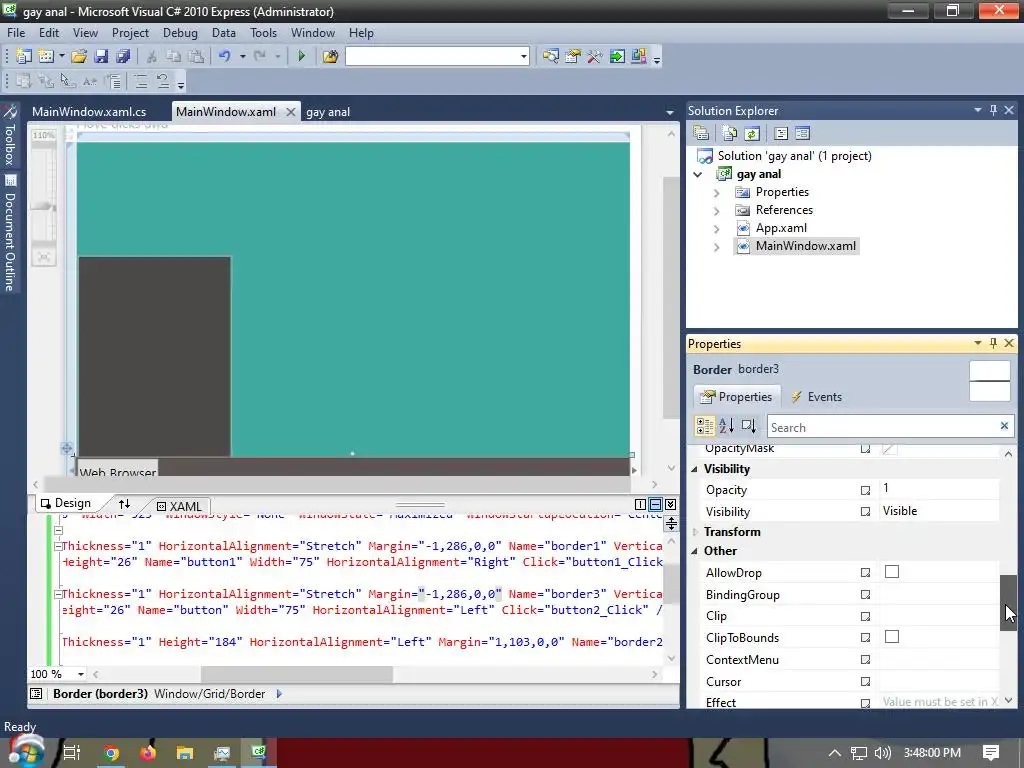Switch to the MainWindow.xaml.cs tab
1024x768 pixels.
pyautogui.click(x=89, y=112)
